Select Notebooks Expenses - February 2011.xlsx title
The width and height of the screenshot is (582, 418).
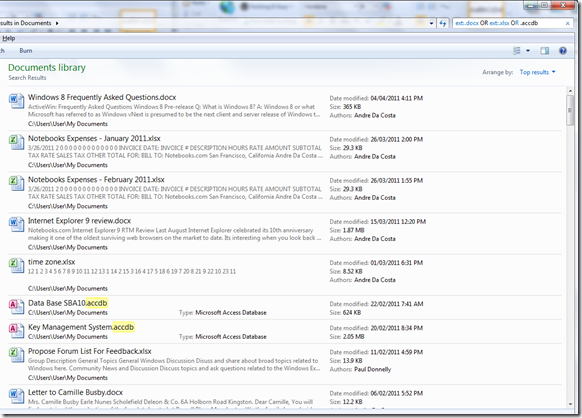[96, 180]
